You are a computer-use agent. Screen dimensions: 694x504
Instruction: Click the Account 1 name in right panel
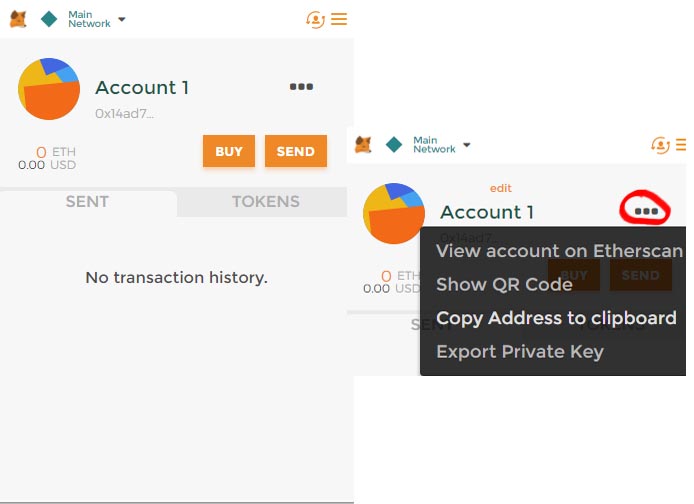pos(487,212)
